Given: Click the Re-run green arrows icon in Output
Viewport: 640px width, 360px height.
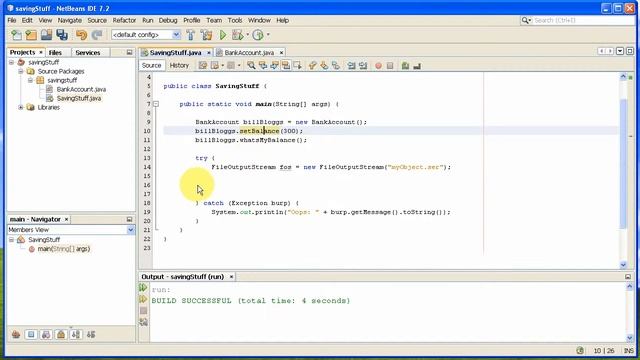Looking at the screenshot, I should tap(143, 288).
